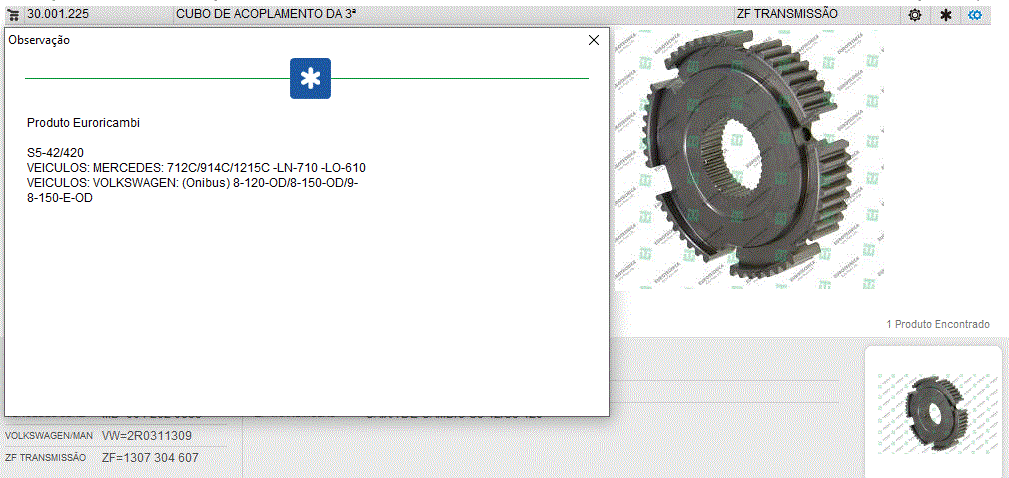Click the VOLKSWAGEN/MAN manufacturer label
The height and width of the screenshot is (478, 1009).
point(48,436)
